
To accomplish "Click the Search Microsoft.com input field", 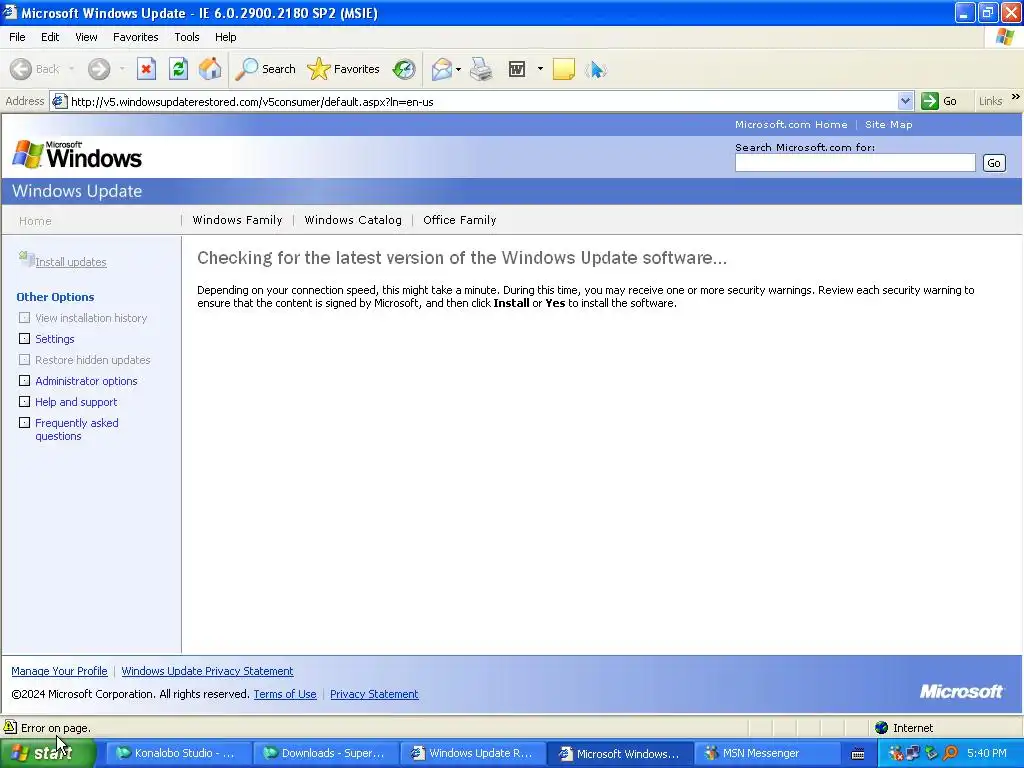I will [x=855, y=163].
